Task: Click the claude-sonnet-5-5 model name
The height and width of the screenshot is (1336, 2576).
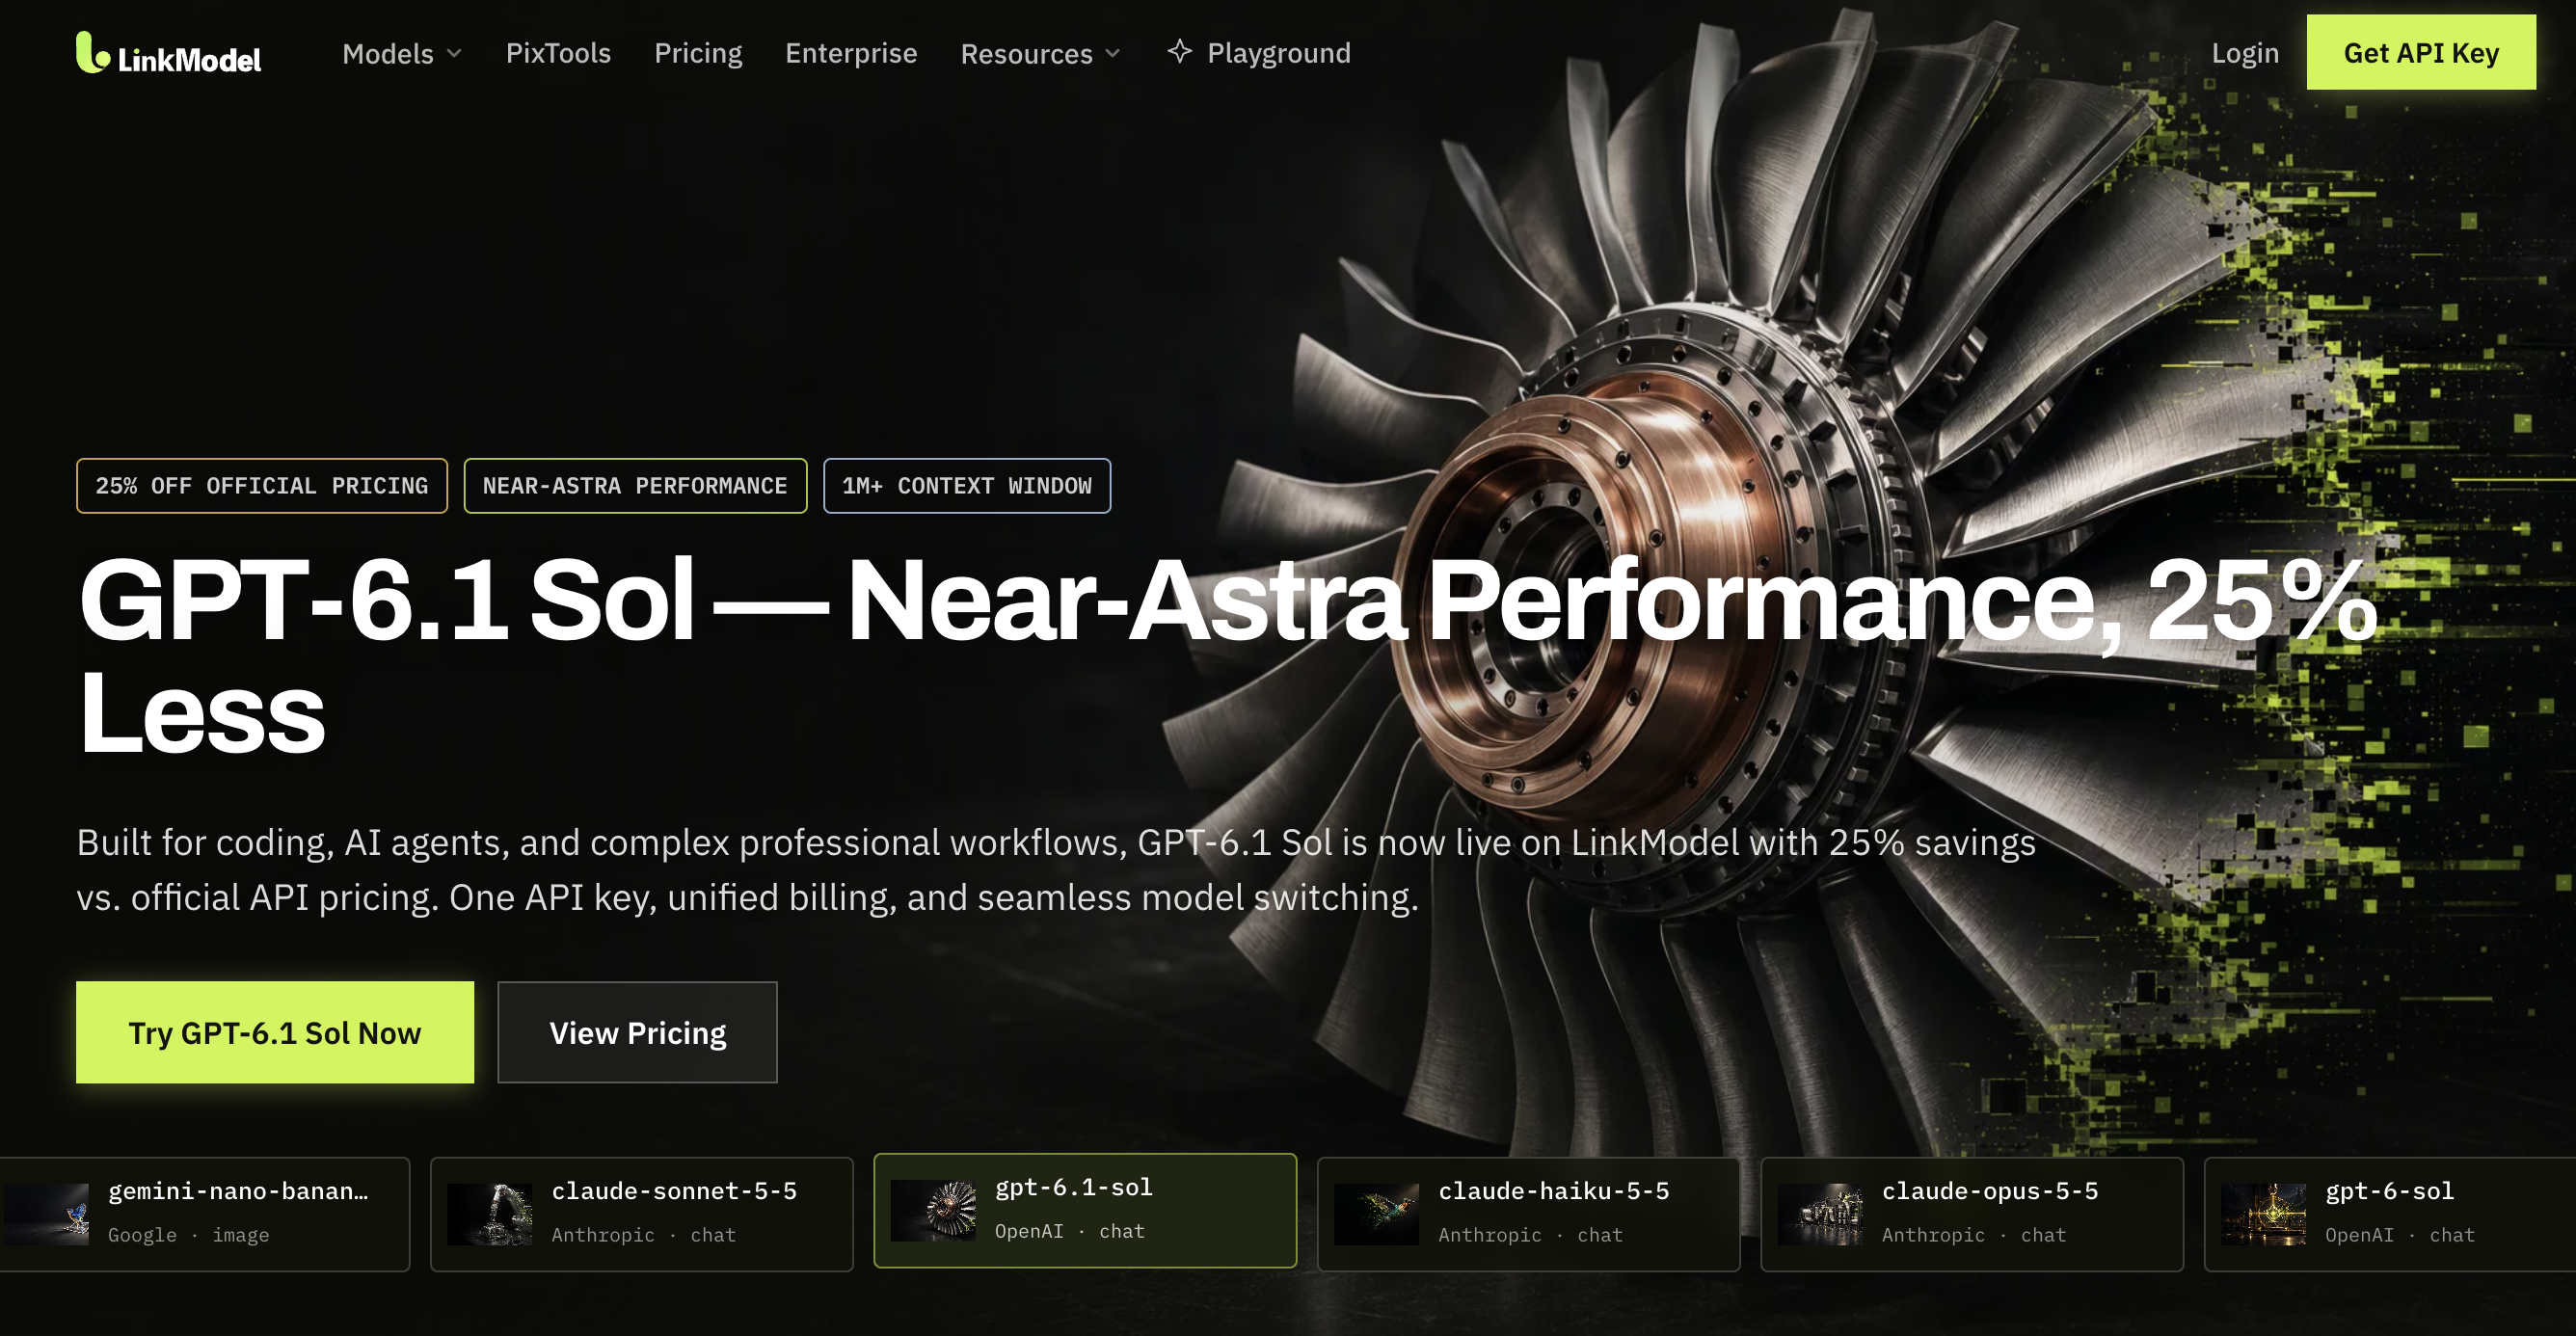Action: pos(674,1191)
